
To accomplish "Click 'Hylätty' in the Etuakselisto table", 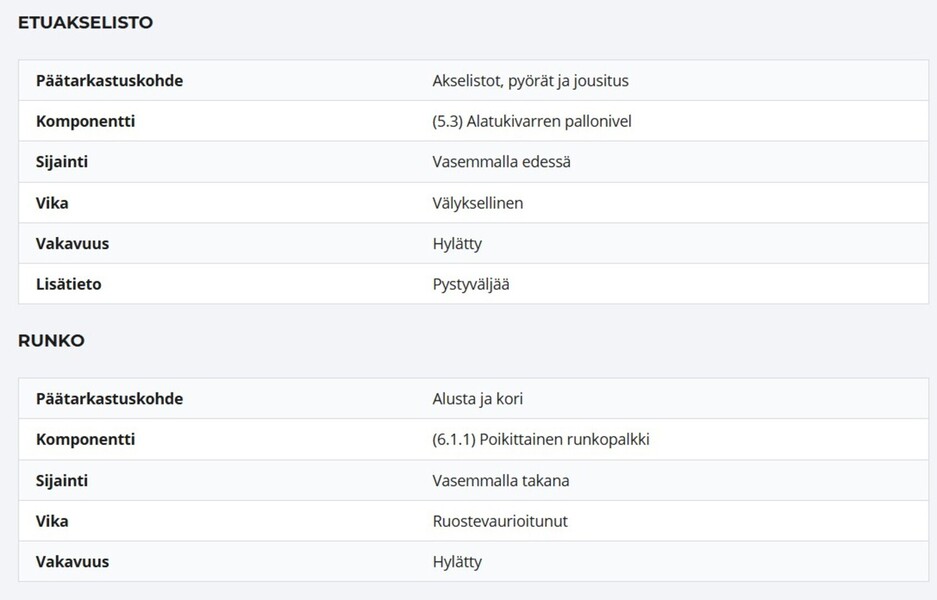I will point(457,244).
